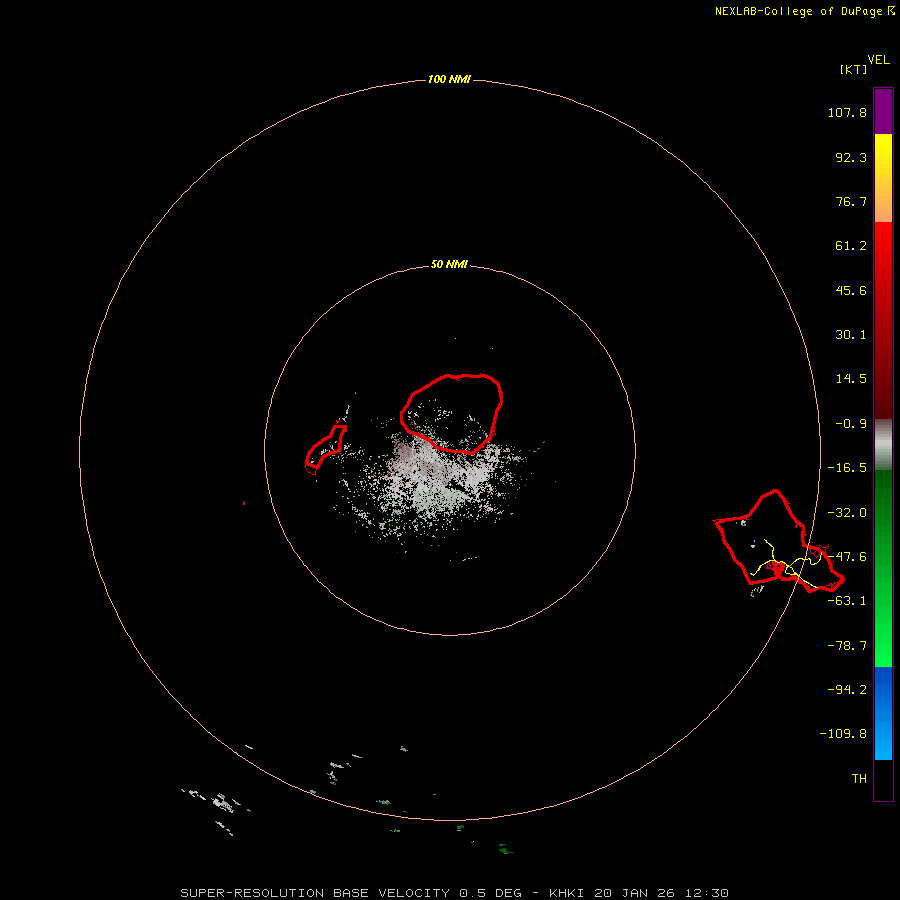
Task: Click the -78.7 velocity scale value
Action: 847,646
